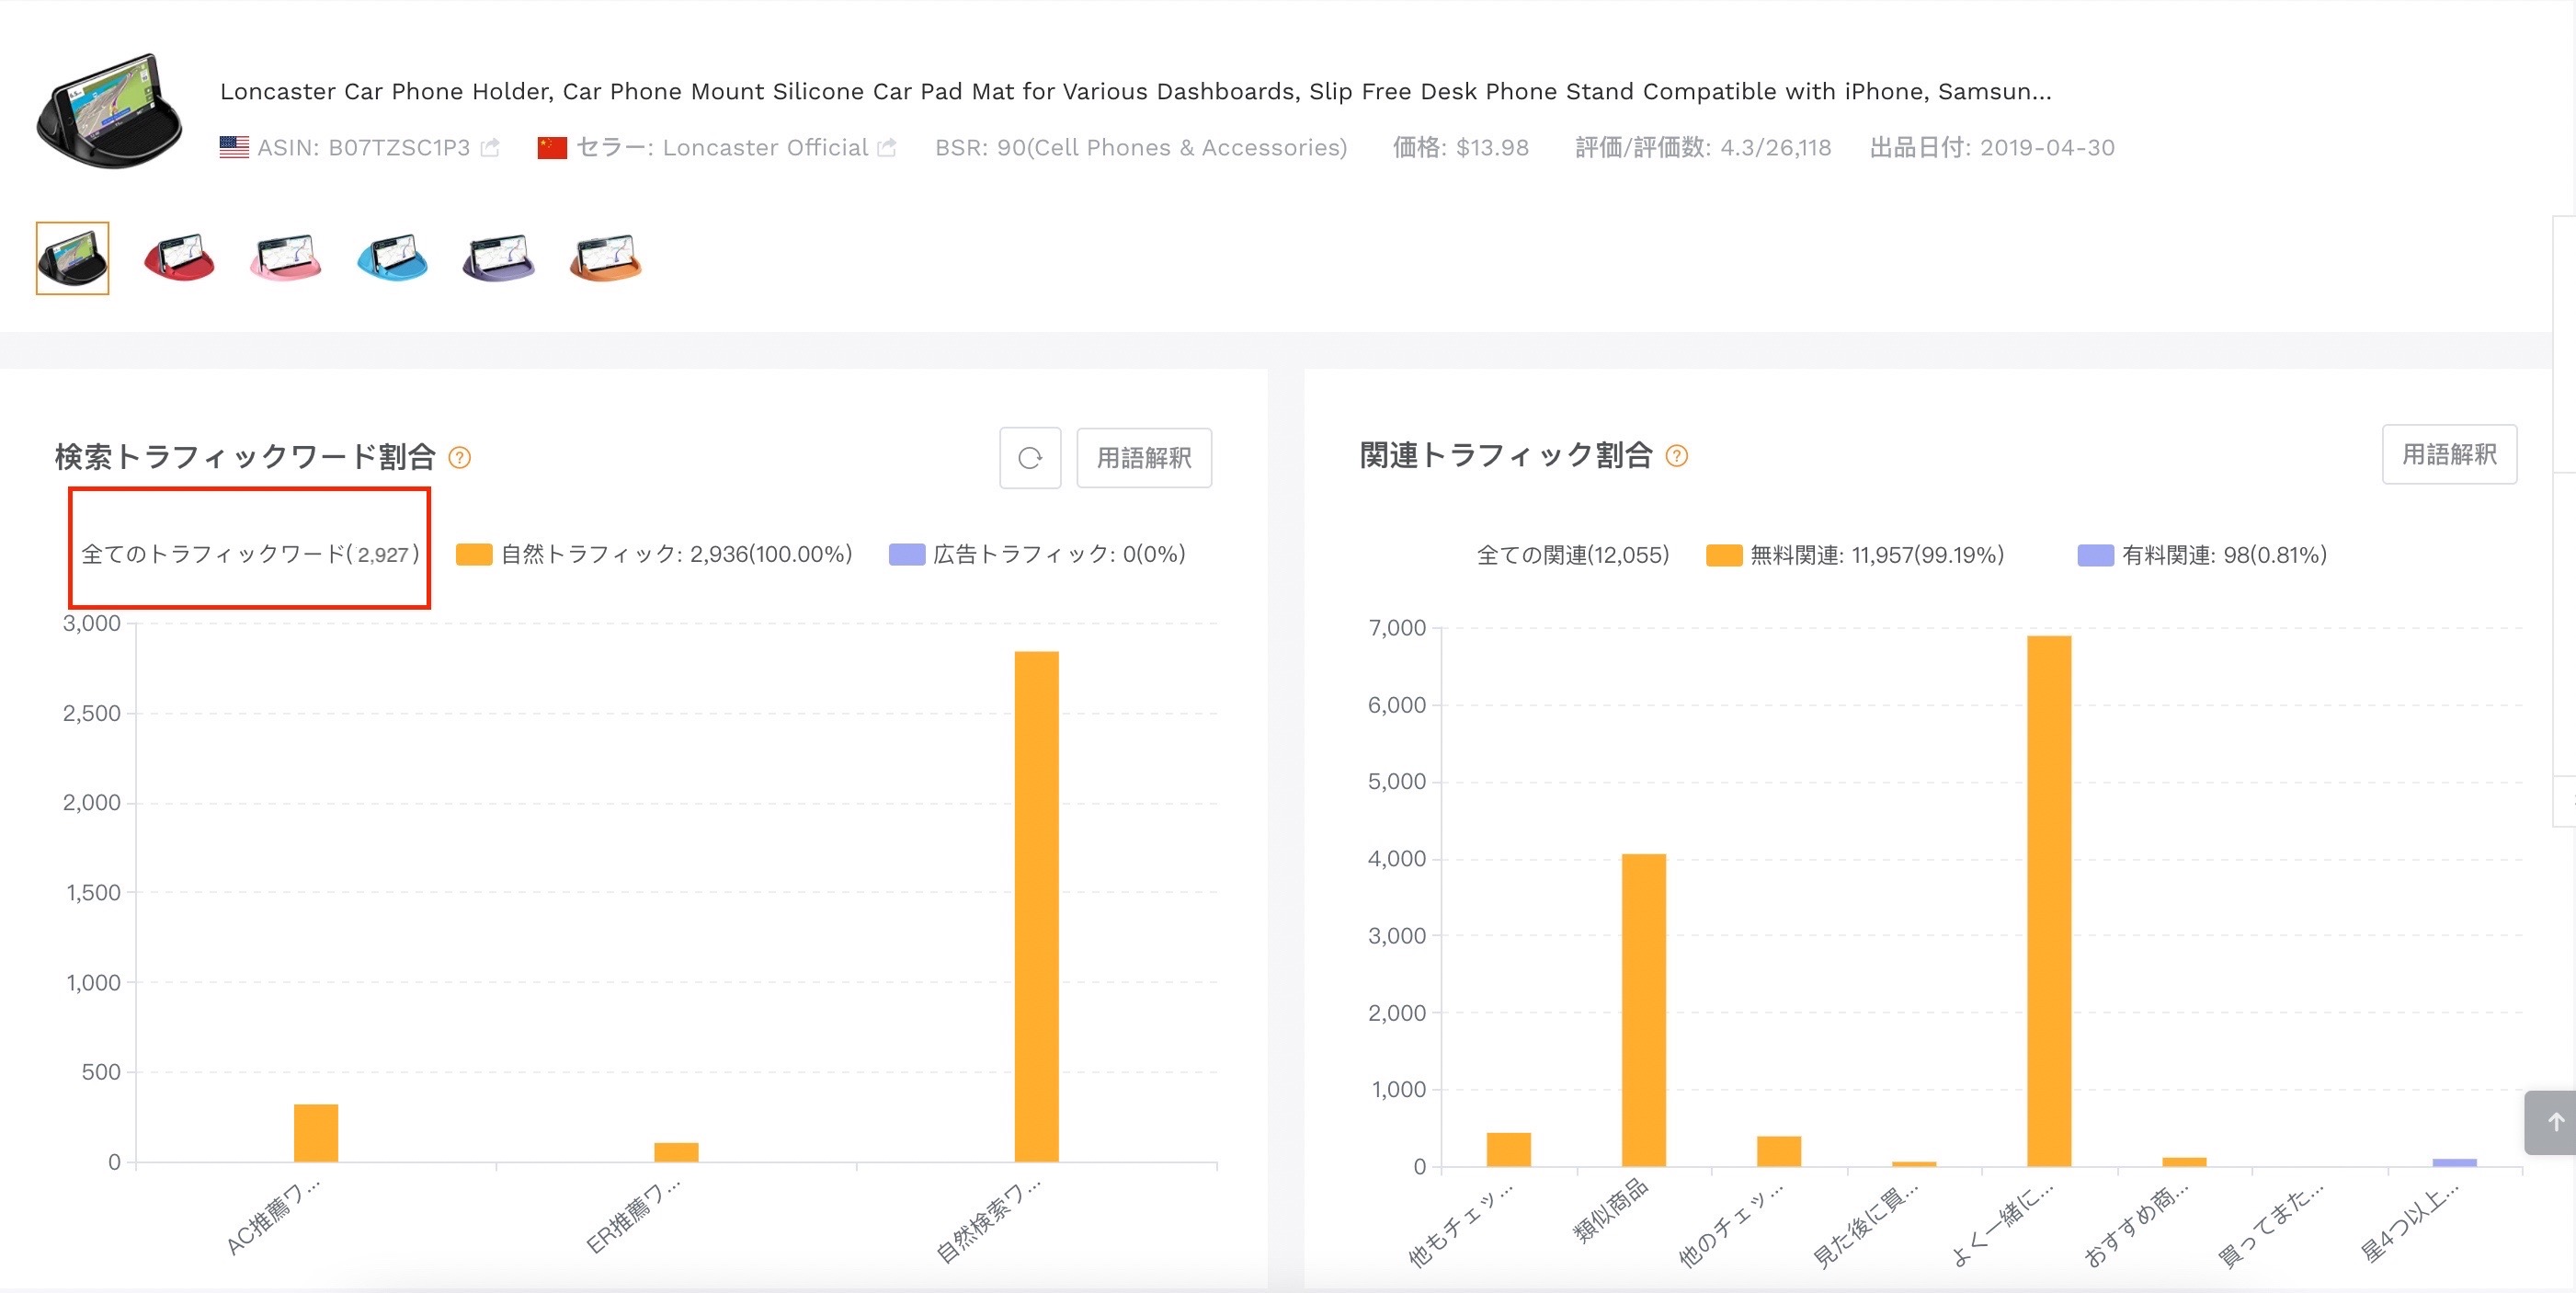Click the US flag icon beside the ASIN
The height and width of the screenshot is (1293, 2576).
(234, 147)
